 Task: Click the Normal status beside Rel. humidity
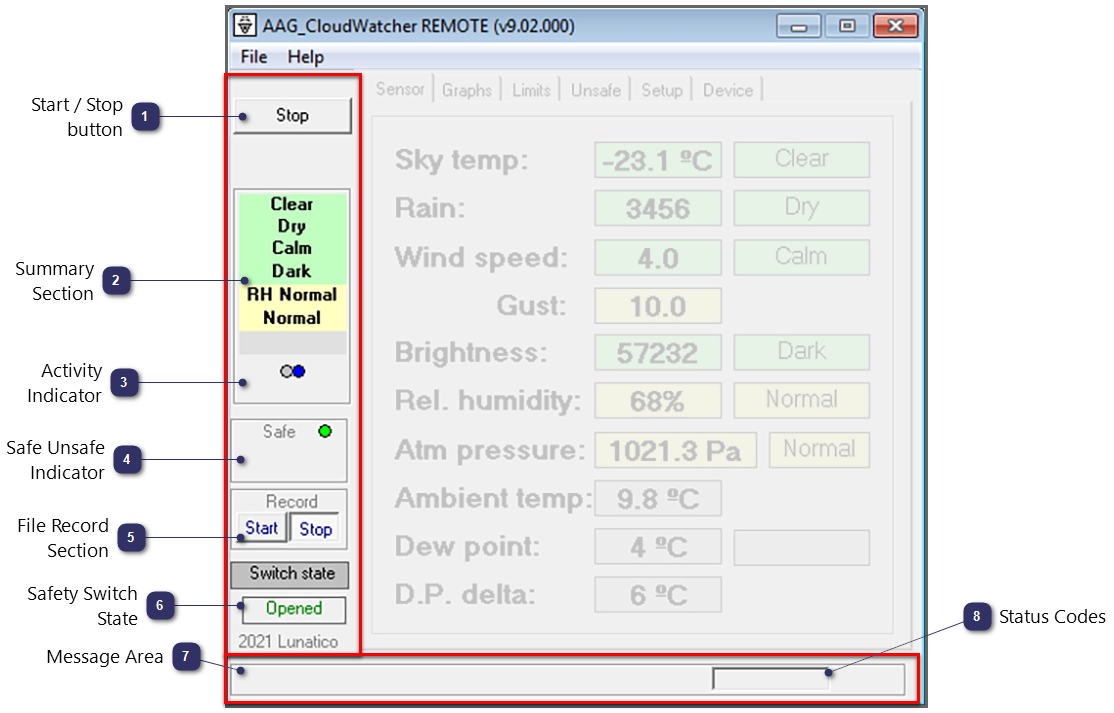pos(801,400)
